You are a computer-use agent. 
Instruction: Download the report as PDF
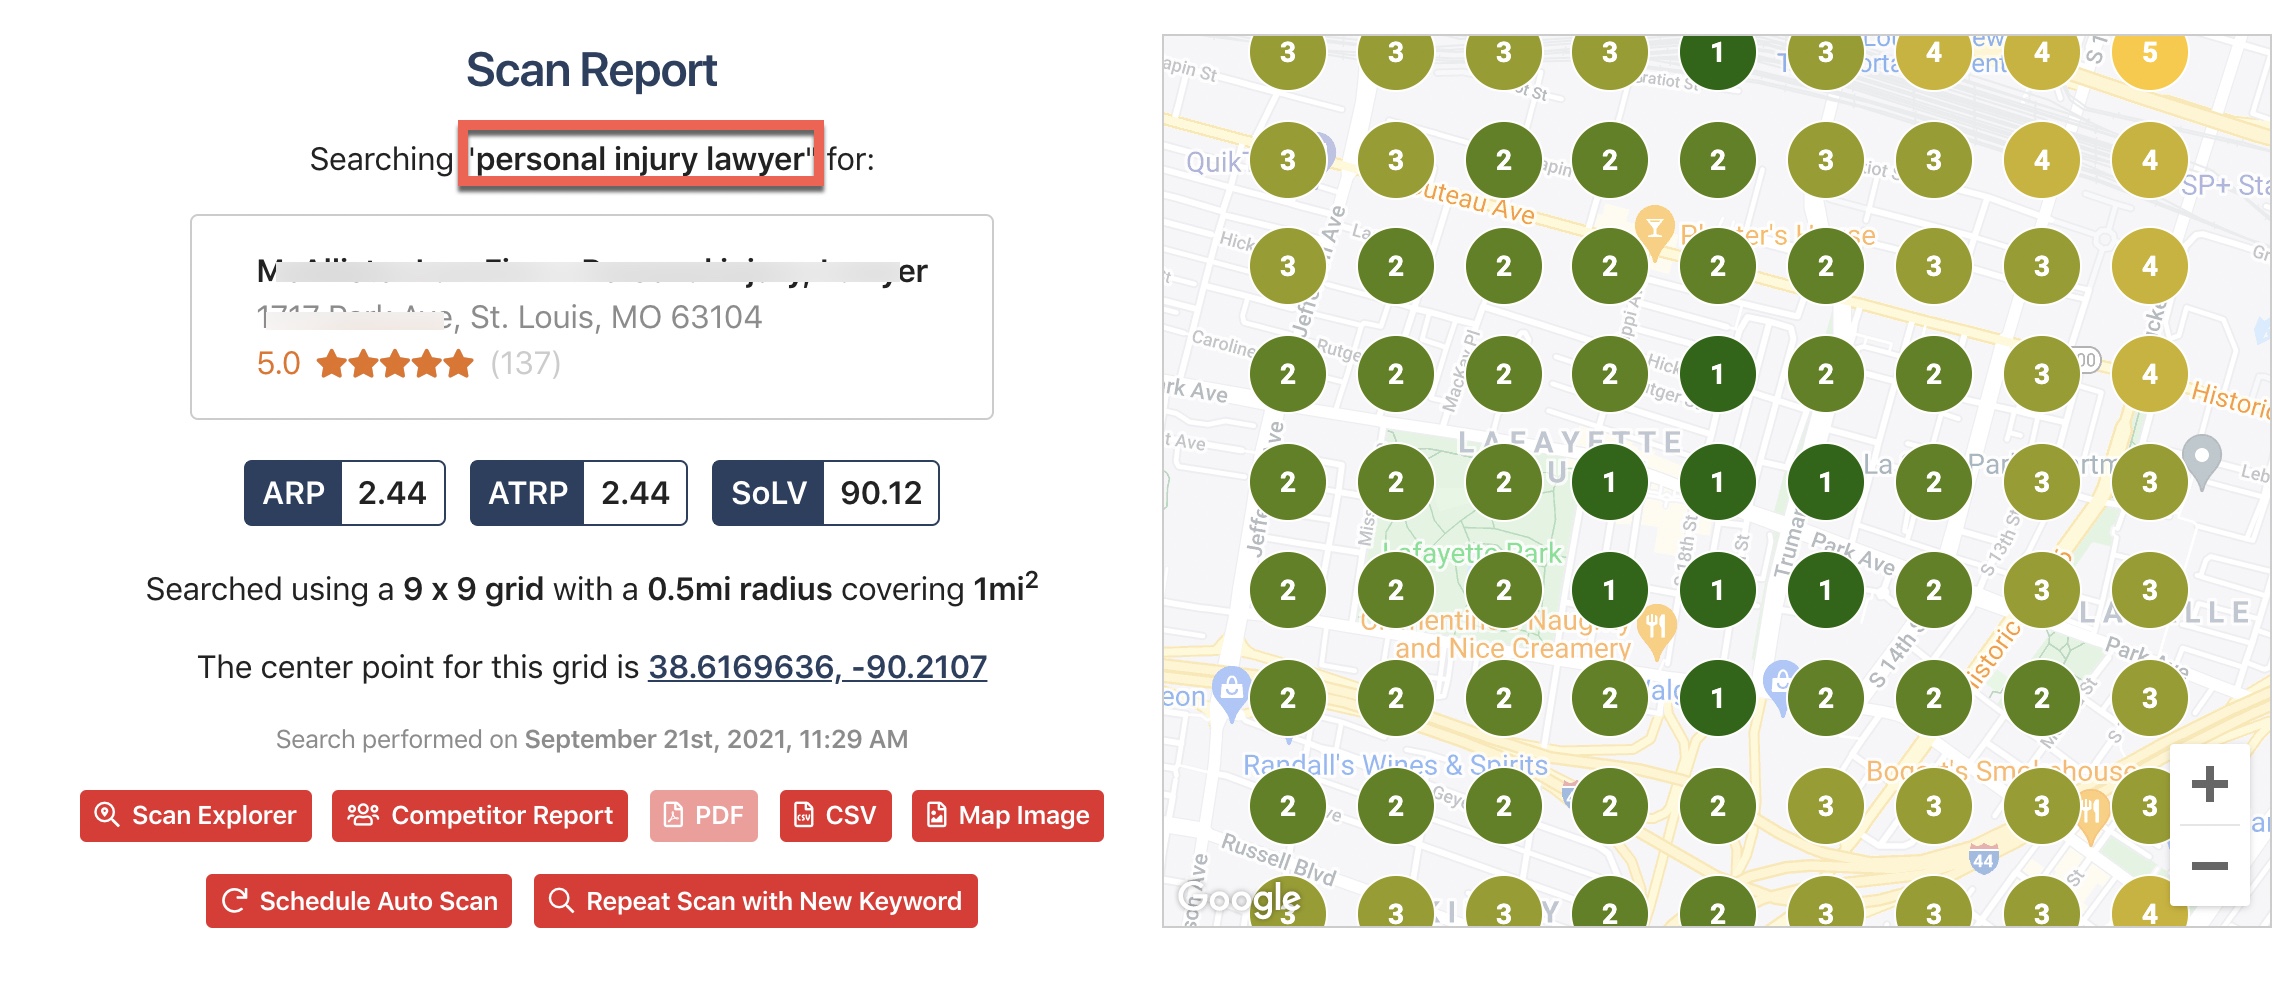click(704, 816)
